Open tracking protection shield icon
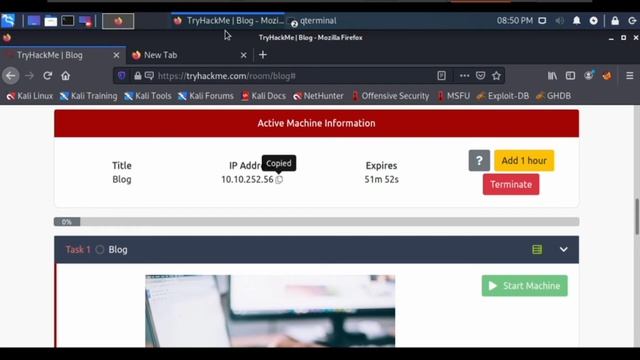640x360 pixels. (x=122, y=76)
